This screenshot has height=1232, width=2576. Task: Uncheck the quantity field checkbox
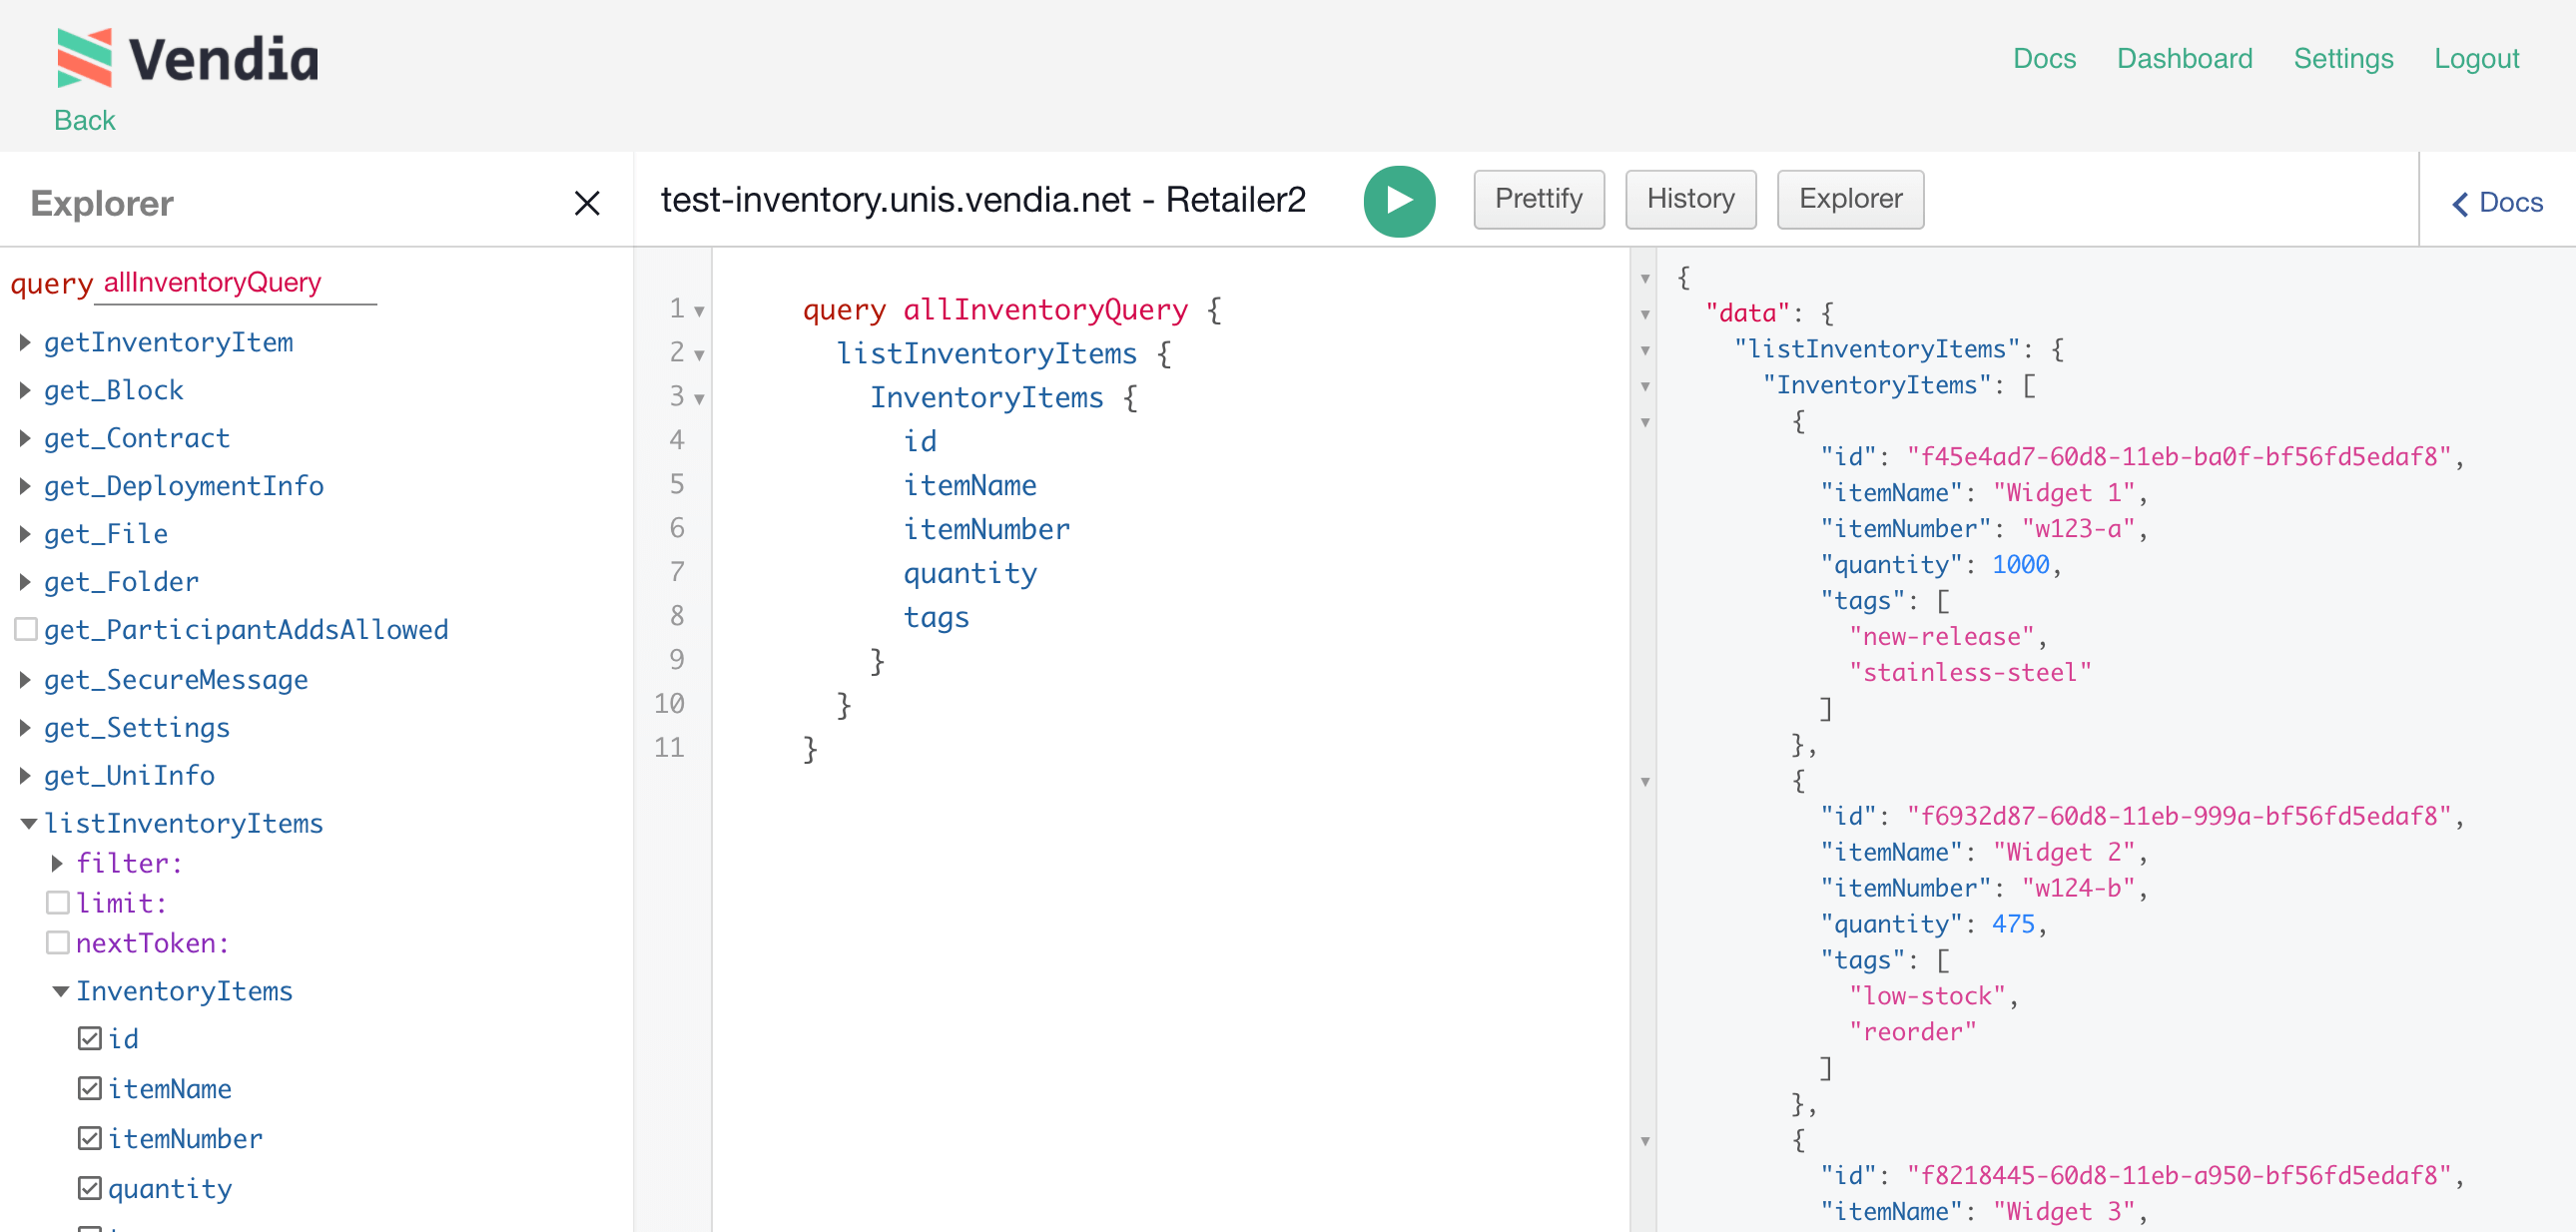[90, 1189]
